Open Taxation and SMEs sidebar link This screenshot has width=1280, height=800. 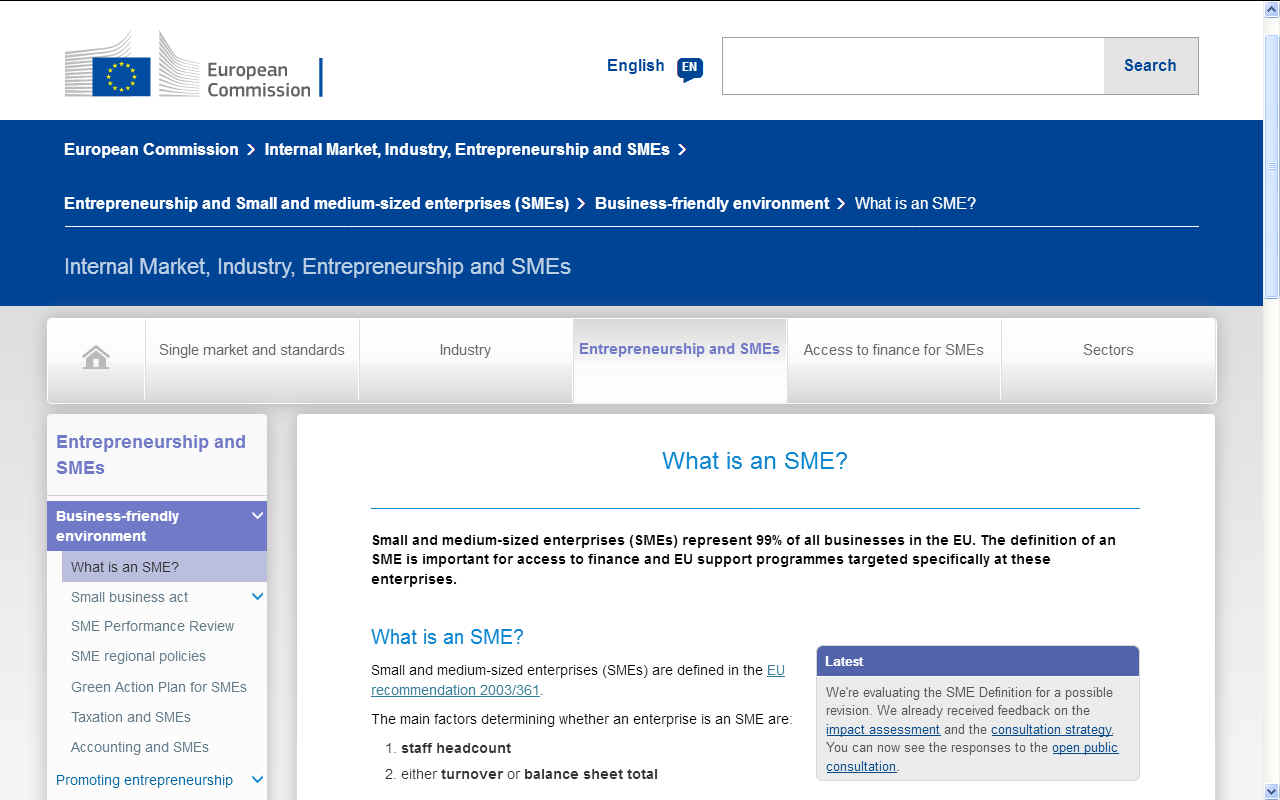[131, 717]
